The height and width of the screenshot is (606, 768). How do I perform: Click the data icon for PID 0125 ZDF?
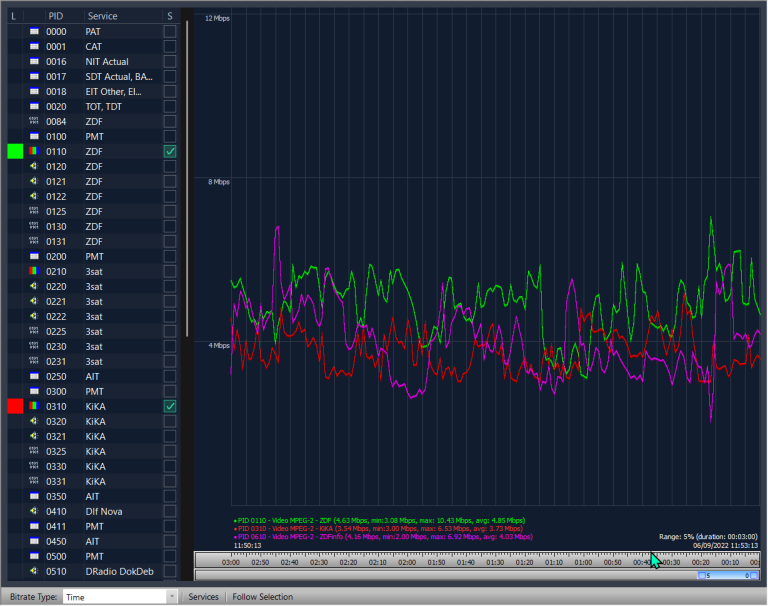pyautogui.click(x=34, y=211)
